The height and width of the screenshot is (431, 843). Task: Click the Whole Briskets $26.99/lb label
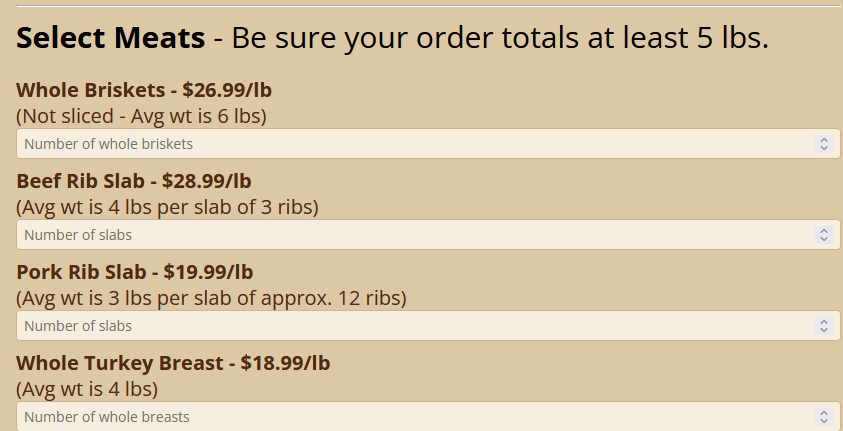(x=144, y=91)
